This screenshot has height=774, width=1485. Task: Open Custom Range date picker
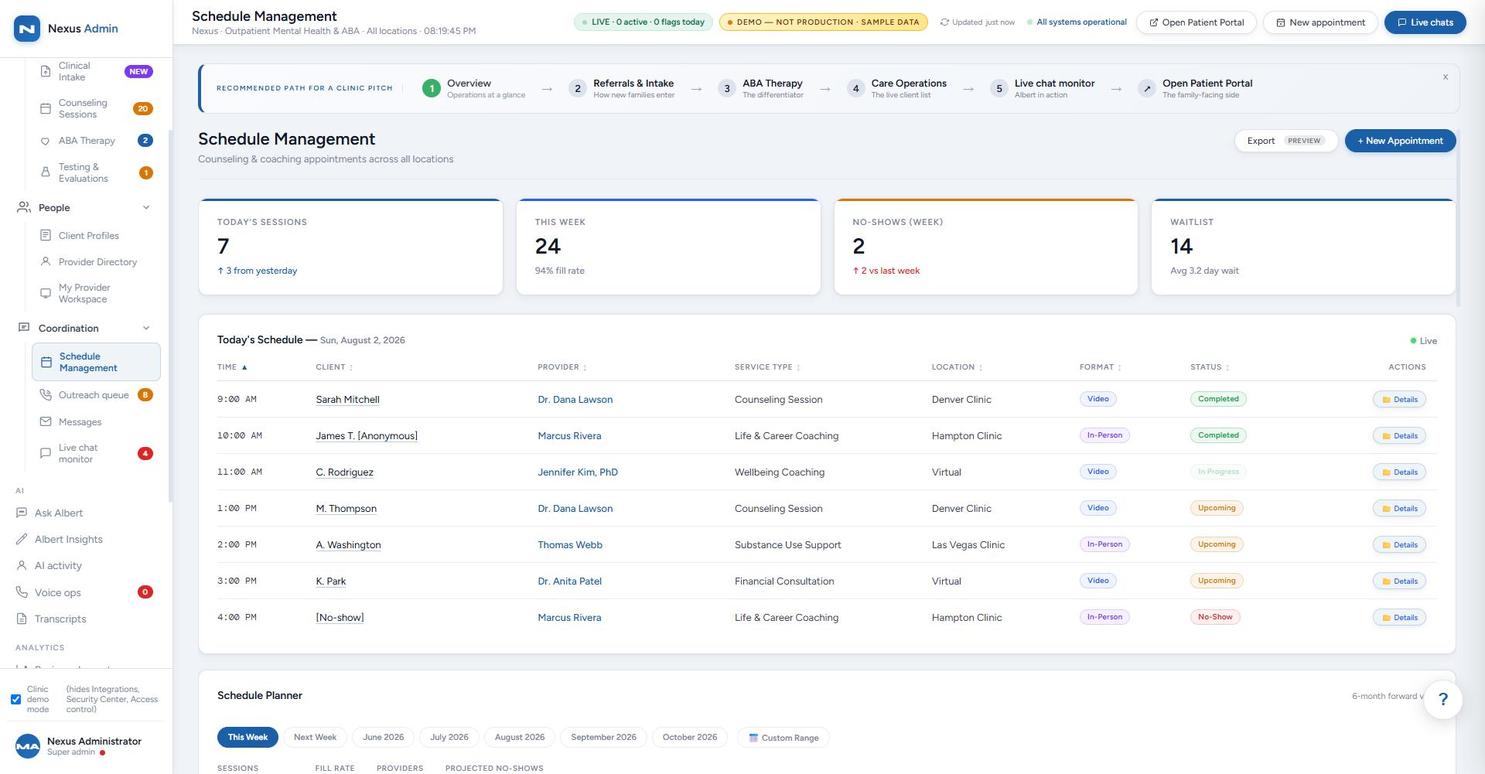784,738
